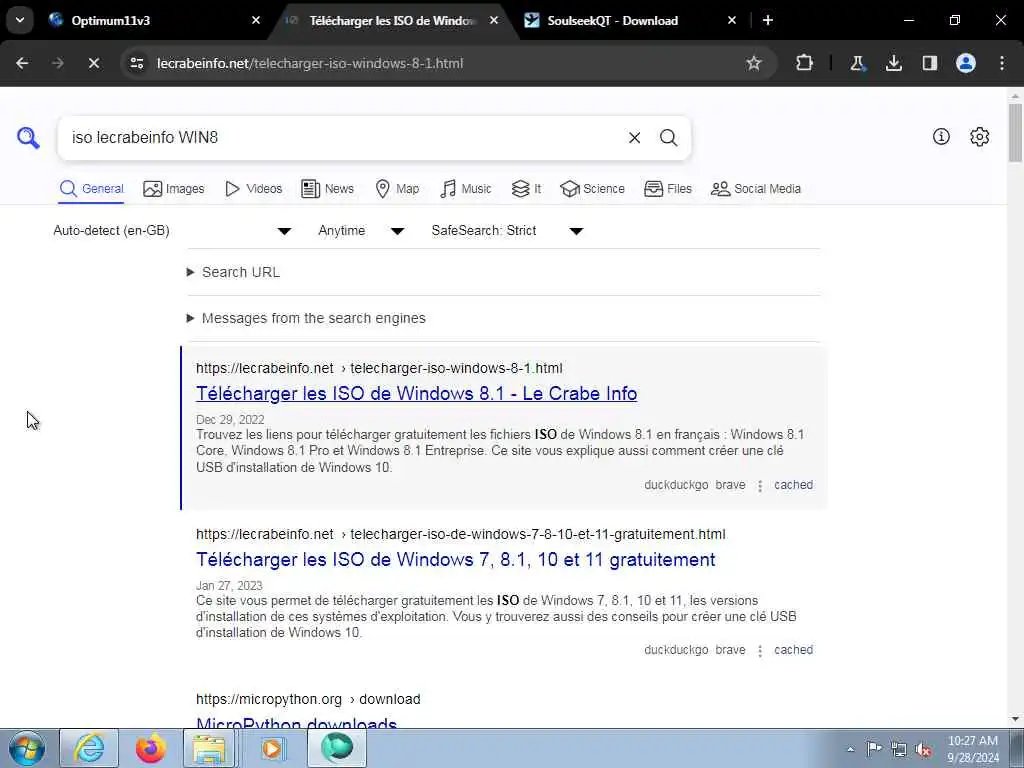This screenshot has height=768, width=1024.
Task: Submit search with magnifier button
Action: [x=668, y=138]
